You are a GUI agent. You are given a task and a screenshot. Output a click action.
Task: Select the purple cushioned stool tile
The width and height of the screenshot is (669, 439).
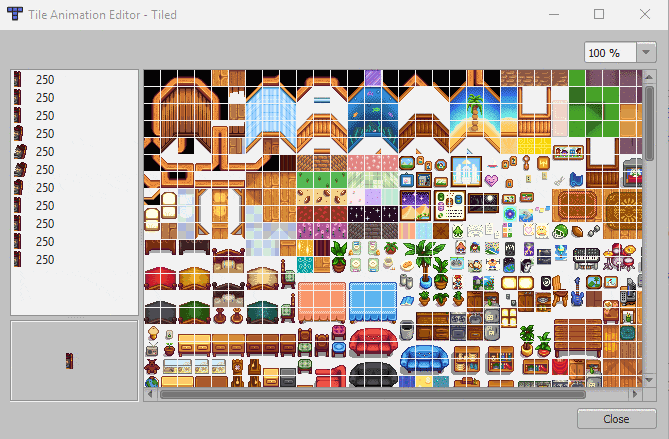tap(339, 332)
